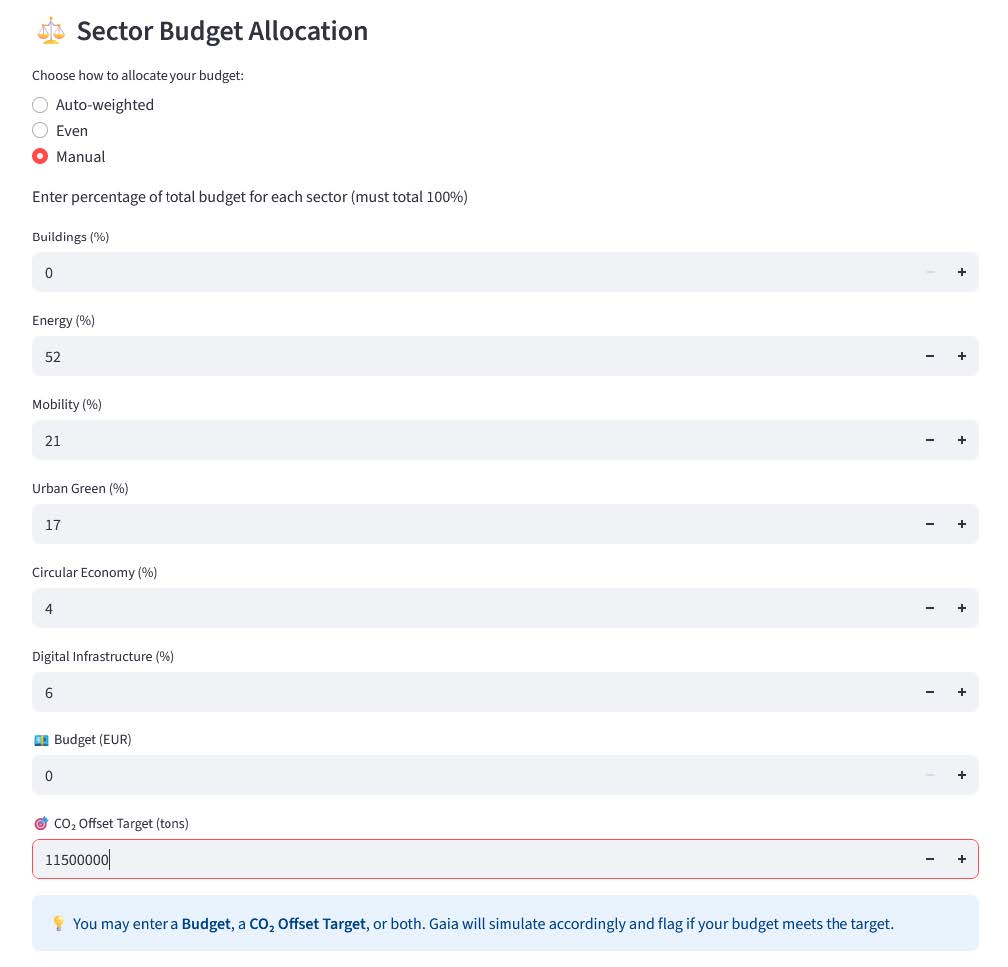Screen dimensions: 1008x967
Task: Increase Circular Economy percentage with plus
Action: coord(962,608)
